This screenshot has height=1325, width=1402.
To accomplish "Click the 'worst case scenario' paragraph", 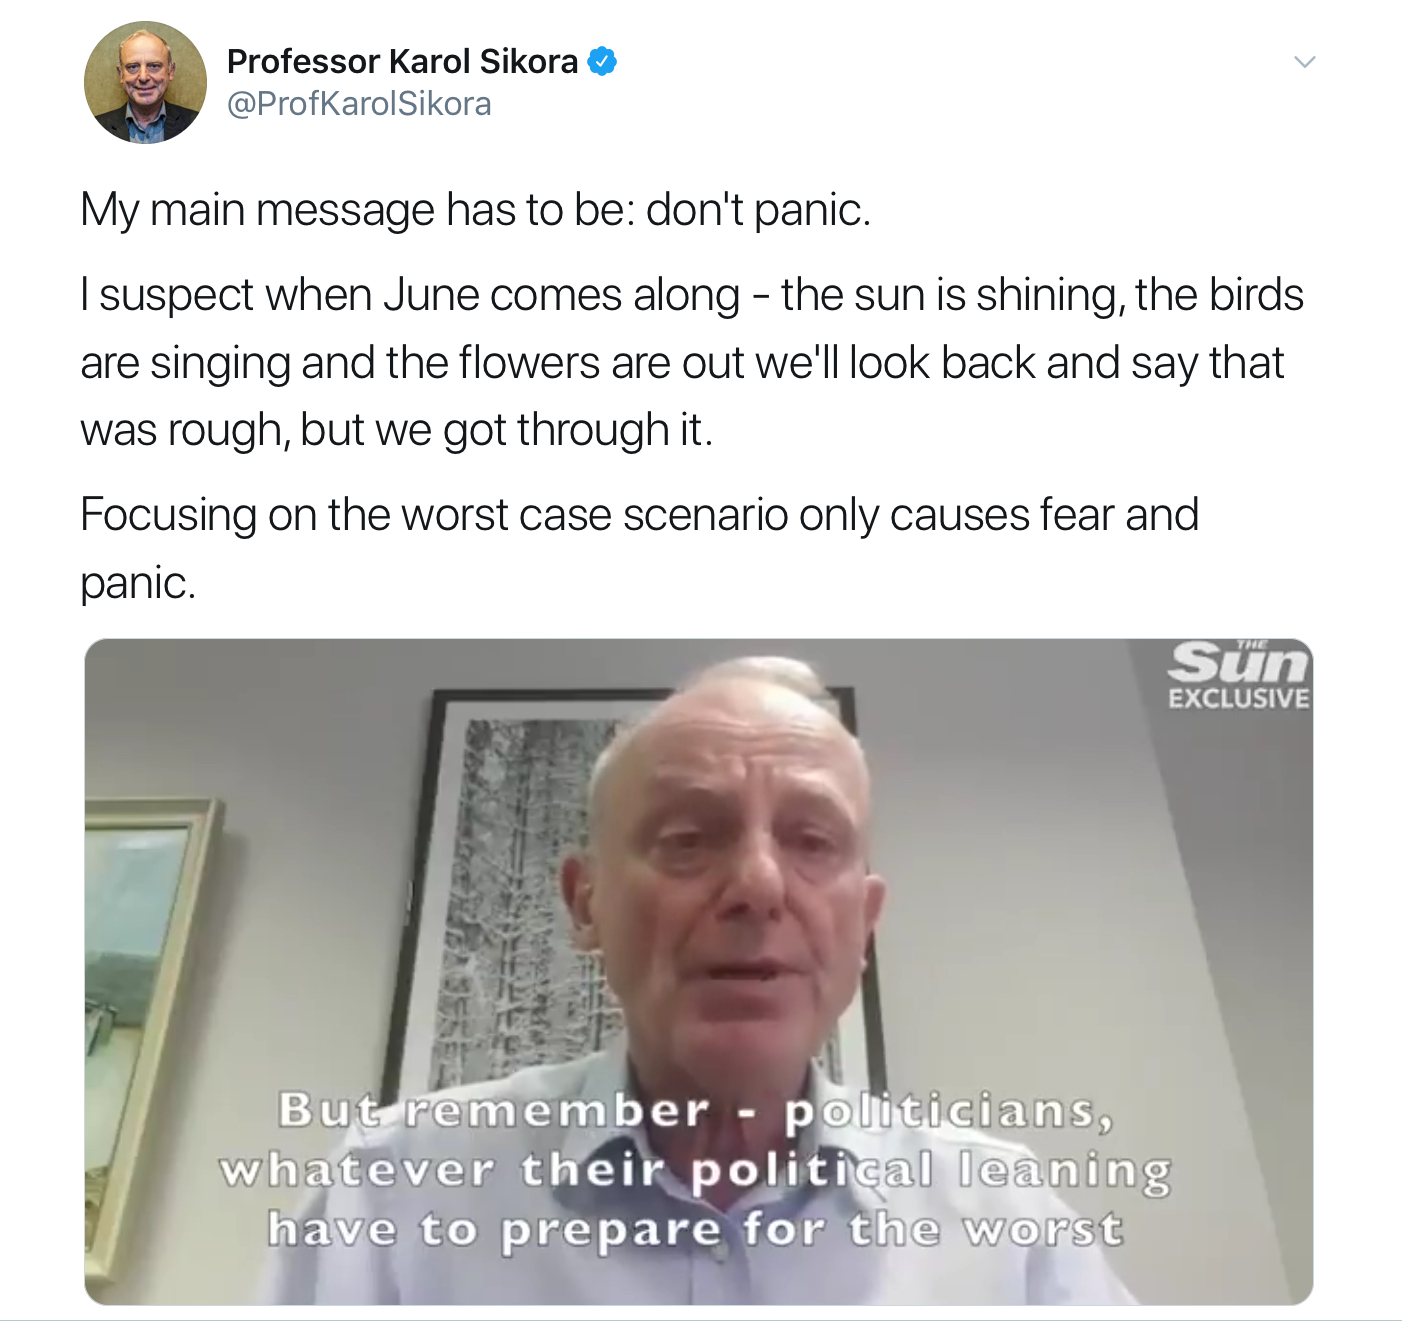I will coord(639,548).
